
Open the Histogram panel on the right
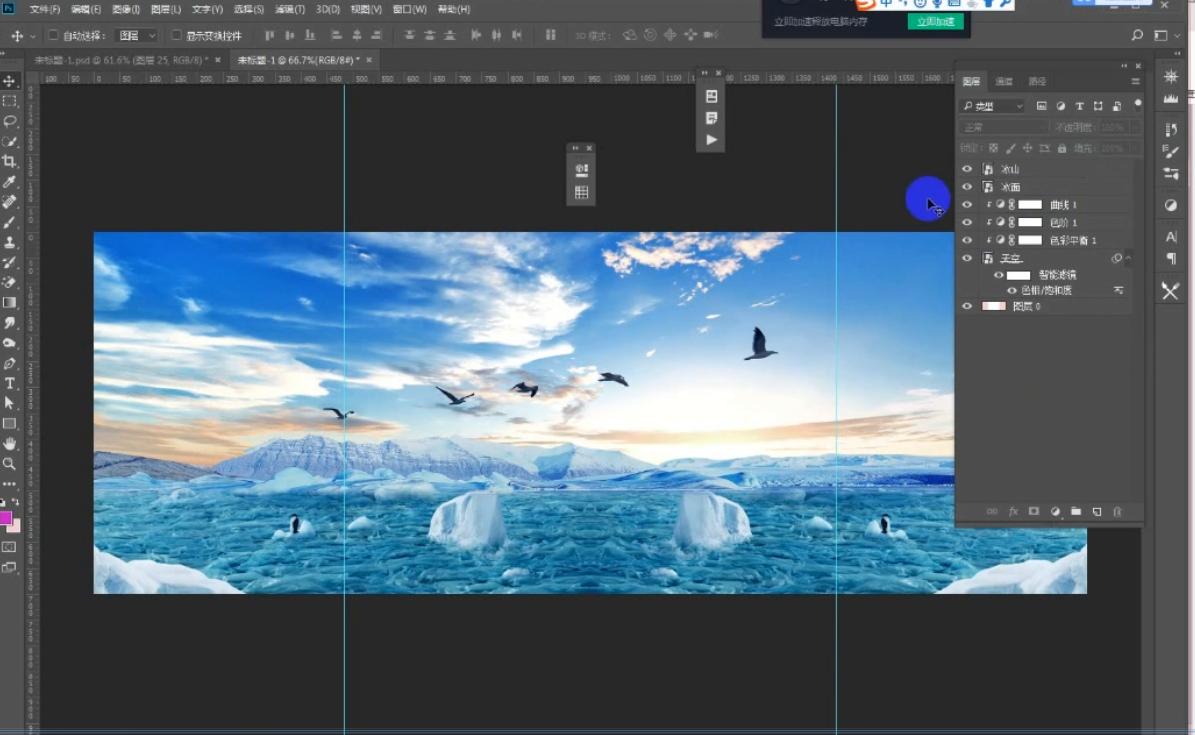1170,97
